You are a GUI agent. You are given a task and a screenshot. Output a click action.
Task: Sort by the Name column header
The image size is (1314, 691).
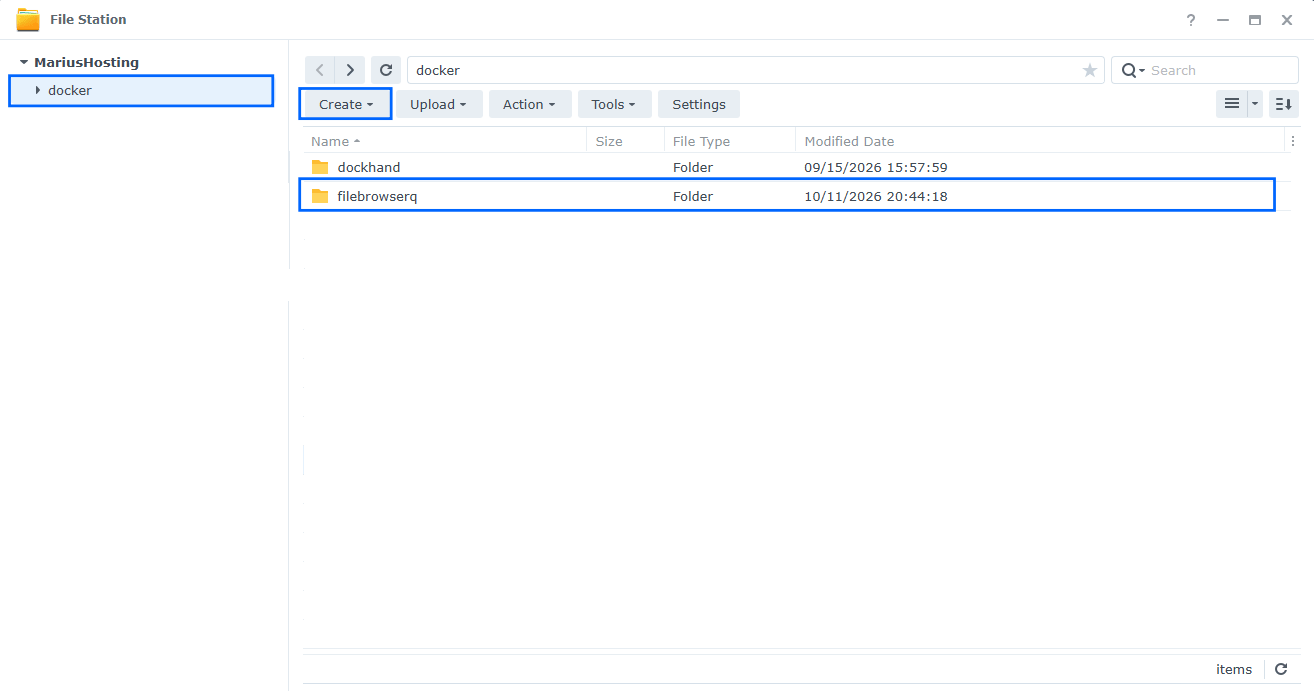point(444,141)
